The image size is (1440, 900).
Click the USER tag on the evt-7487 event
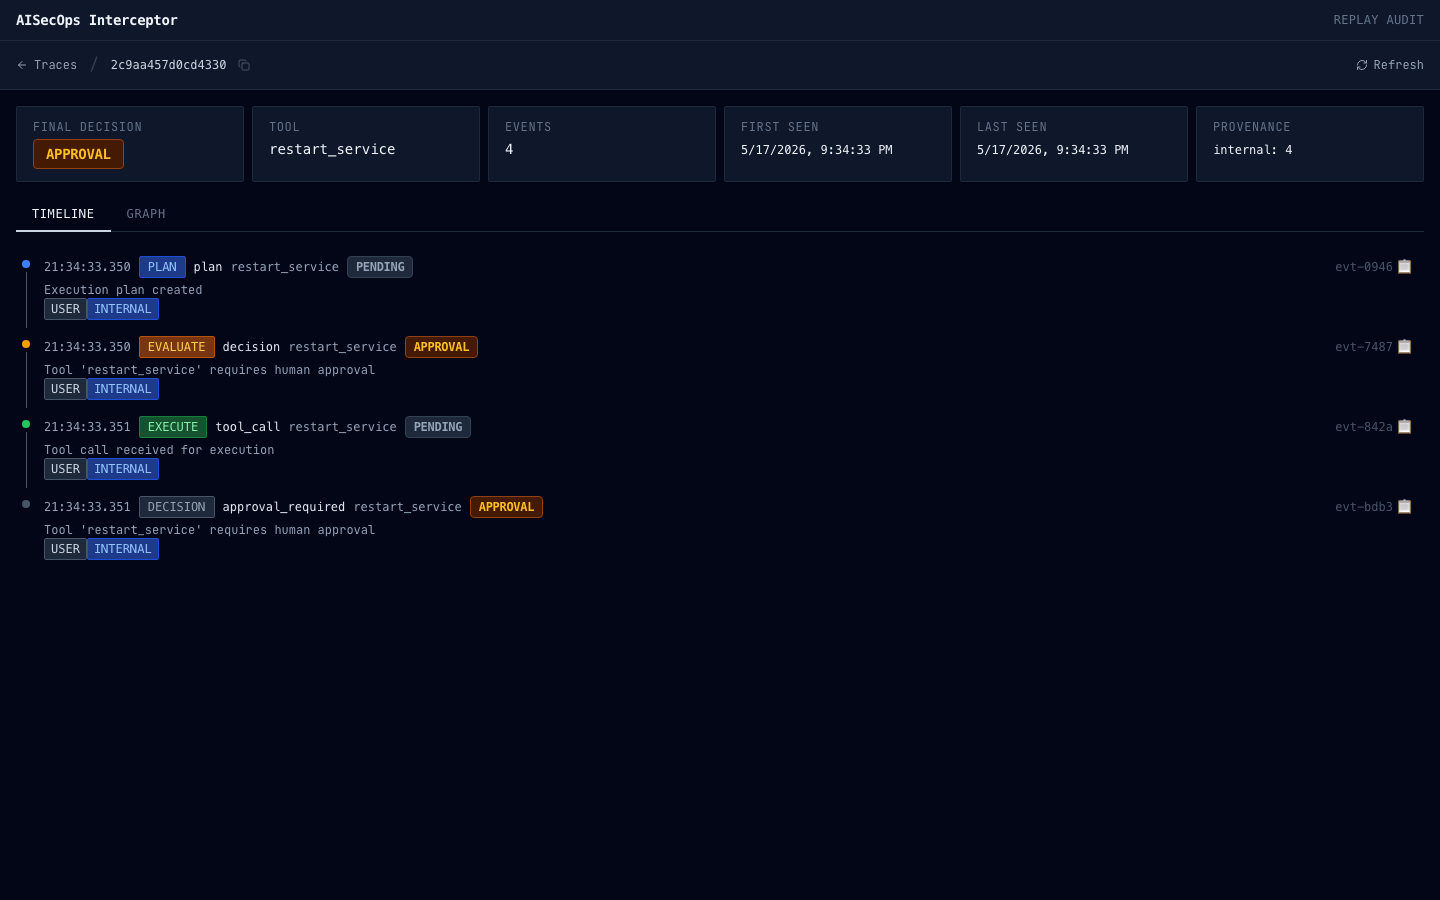point(65,389)
